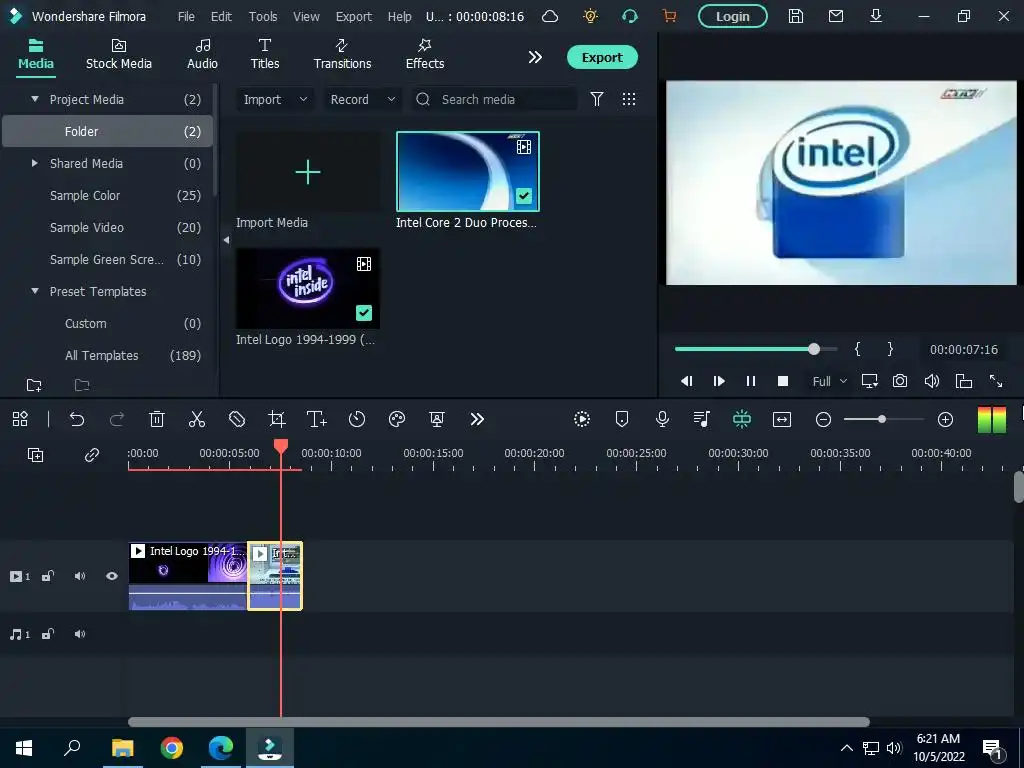Open the cloud storage icon
This screenshot has height=768, width=1024.
coord(550,16)
